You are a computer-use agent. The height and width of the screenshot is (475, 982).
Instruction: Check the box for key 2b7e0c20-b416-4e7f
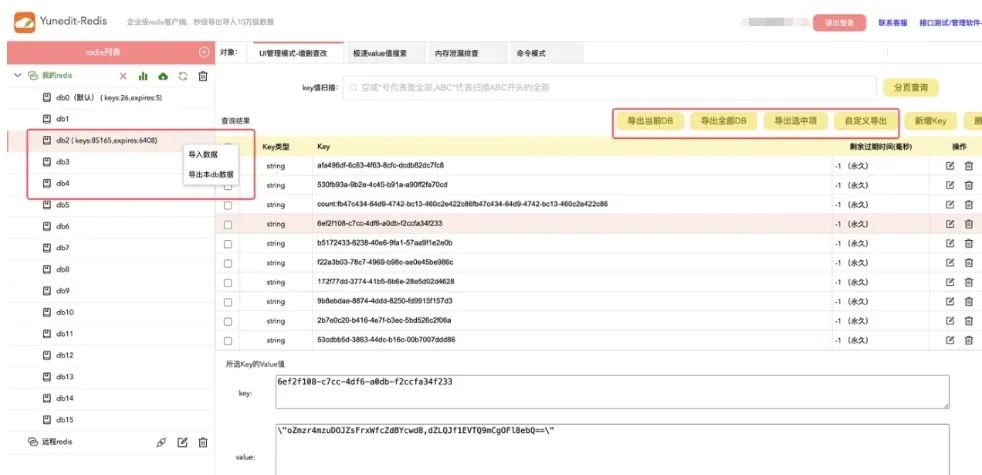pos(228,321)
